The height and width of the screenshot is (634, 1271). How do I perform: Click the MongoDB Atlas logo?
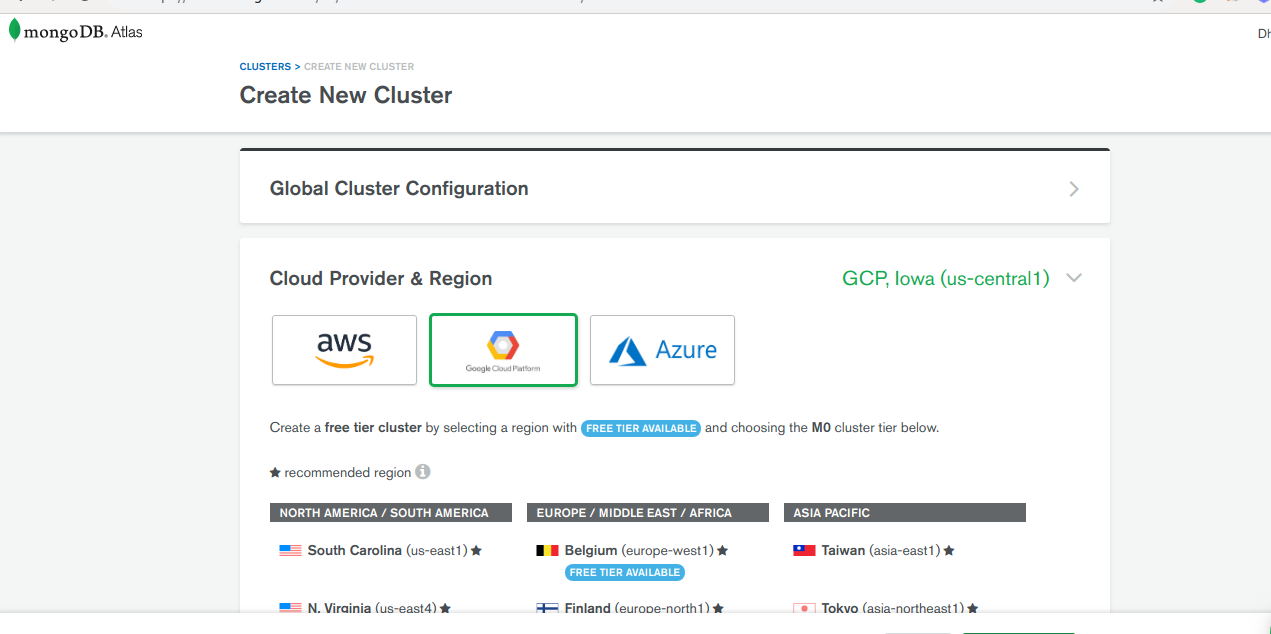click(76, 32)
